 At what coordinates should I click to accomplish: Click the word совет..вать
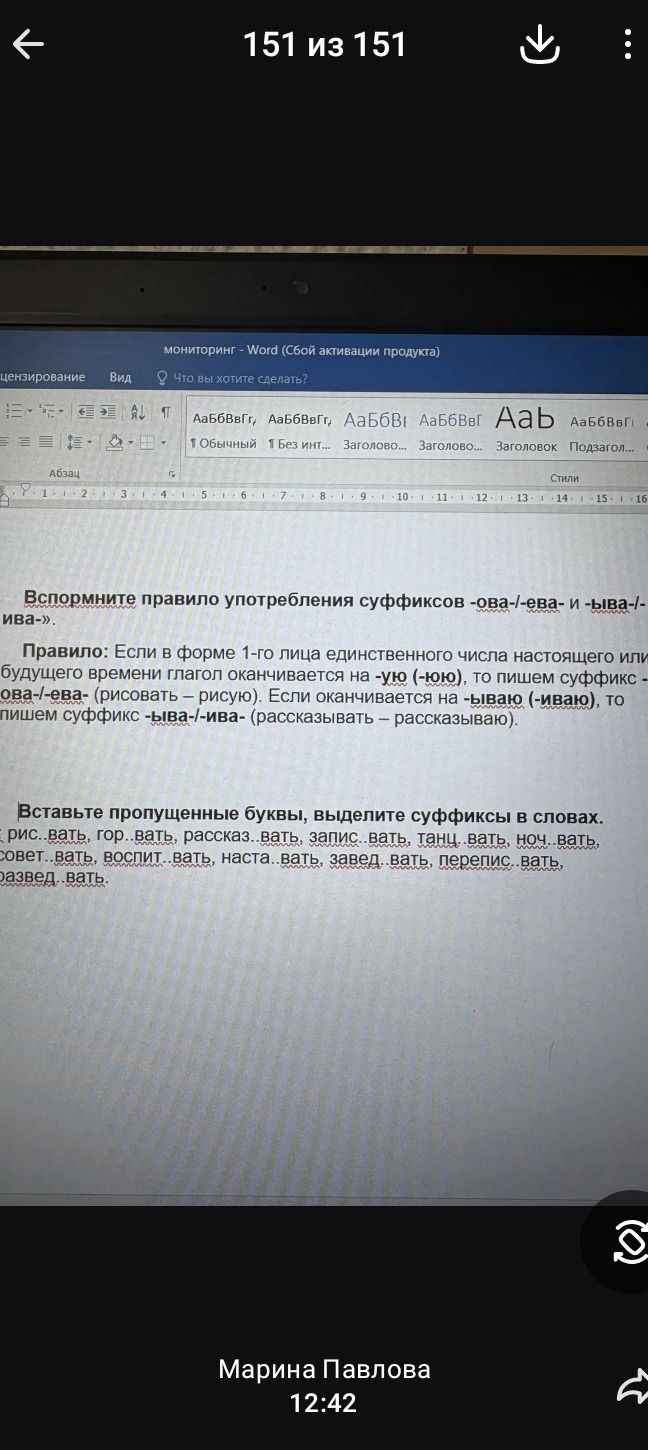[46, 859]
